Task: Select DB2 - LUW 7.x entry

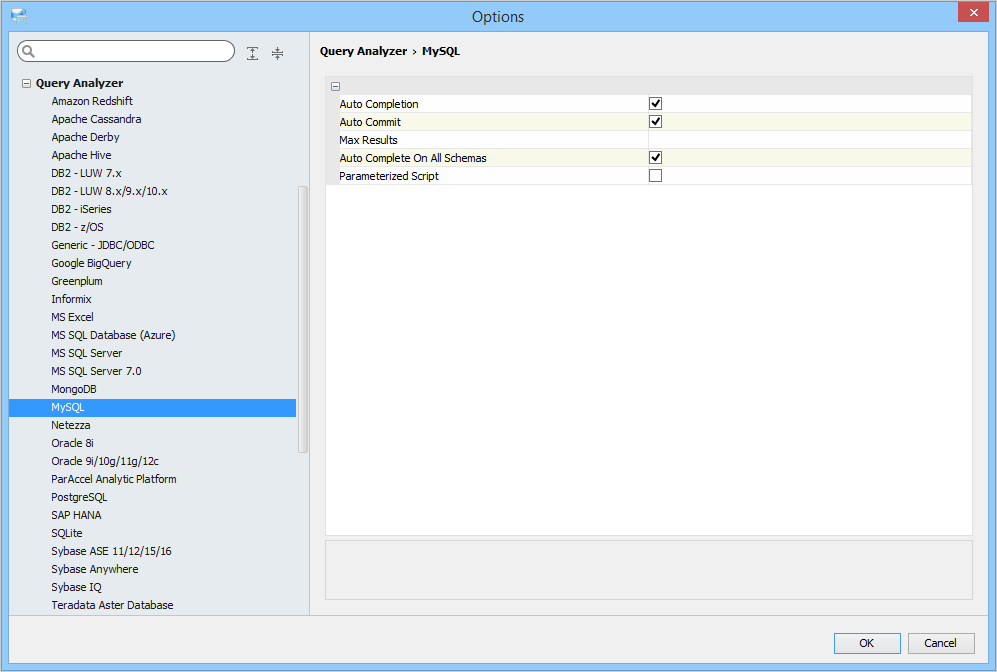Action: (x=86, y=173)
